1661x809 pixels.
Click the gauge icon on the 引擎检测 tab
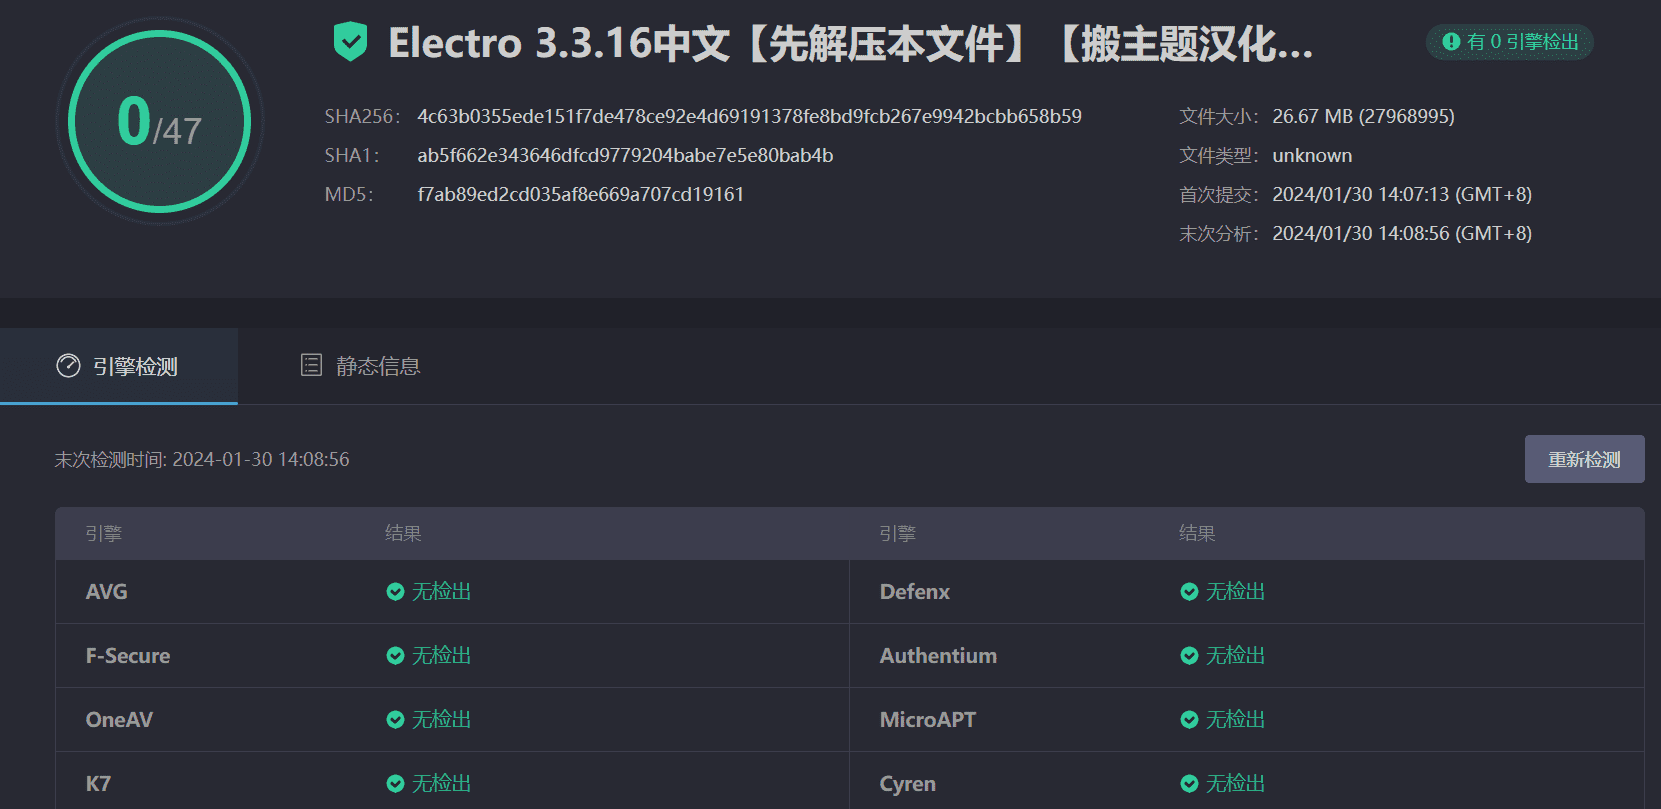(68, 366)
